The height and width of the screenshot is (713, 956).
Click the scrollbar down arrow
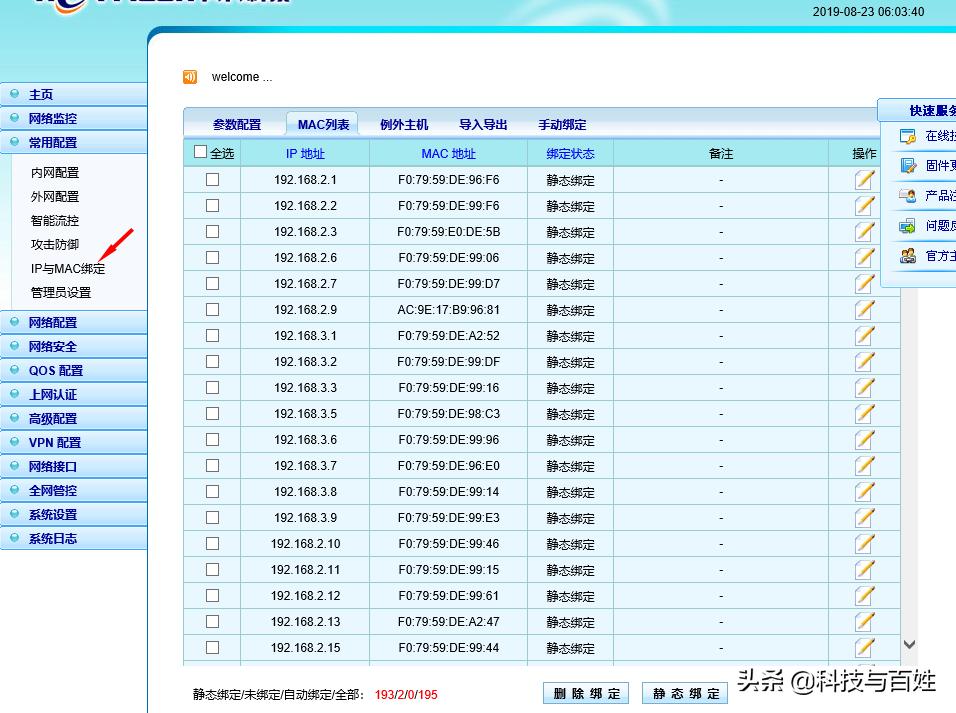pos(908,645)
